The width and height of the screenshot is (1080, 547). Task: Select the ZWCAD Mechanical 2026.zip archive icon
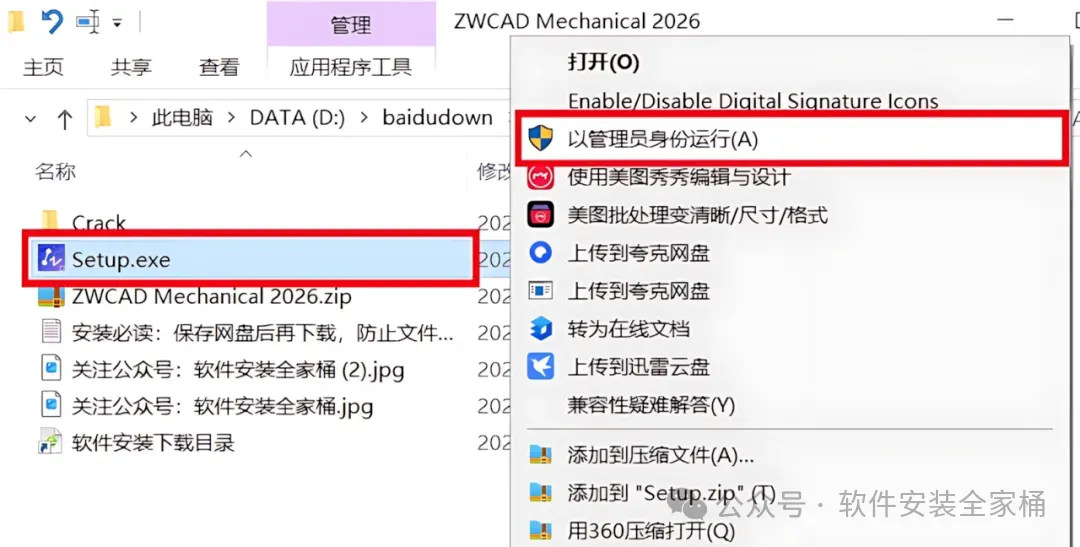[52, 297]
